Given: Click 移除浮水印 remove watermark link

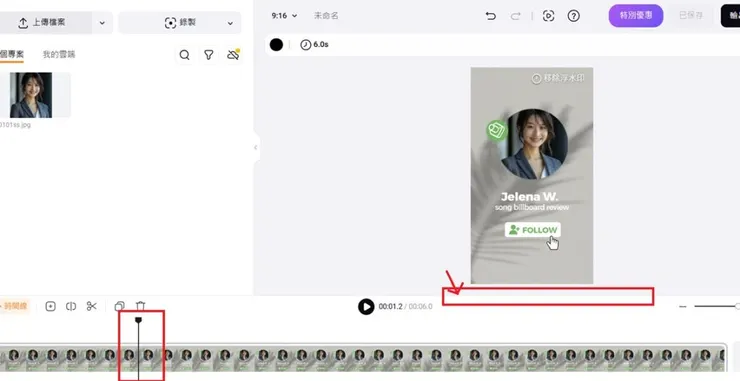Looking at the screenshot, I should [x=557, y=78].
